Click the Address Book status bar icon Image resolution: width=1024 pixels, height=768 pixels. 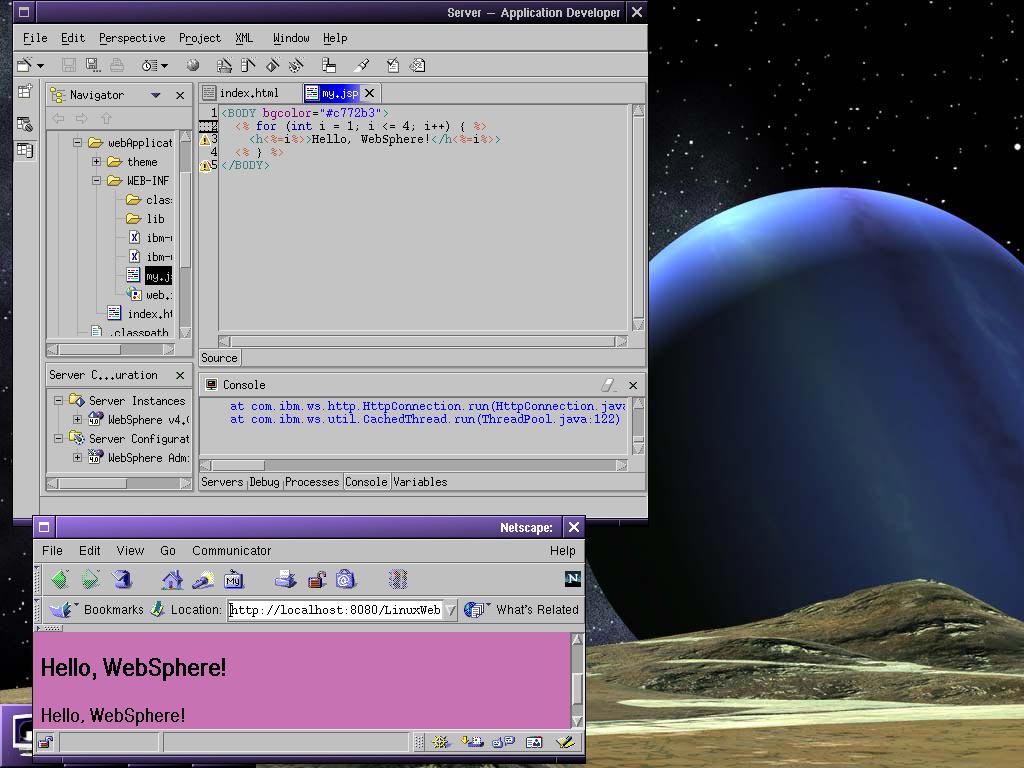pyautogui.click(x=534, y=742)
